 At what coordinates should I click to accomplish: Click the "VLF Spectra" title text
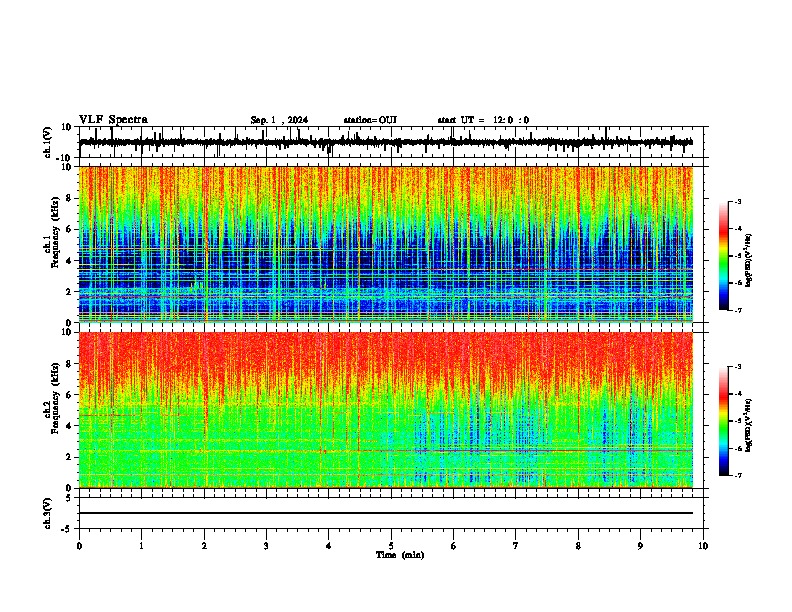point(113,120)
